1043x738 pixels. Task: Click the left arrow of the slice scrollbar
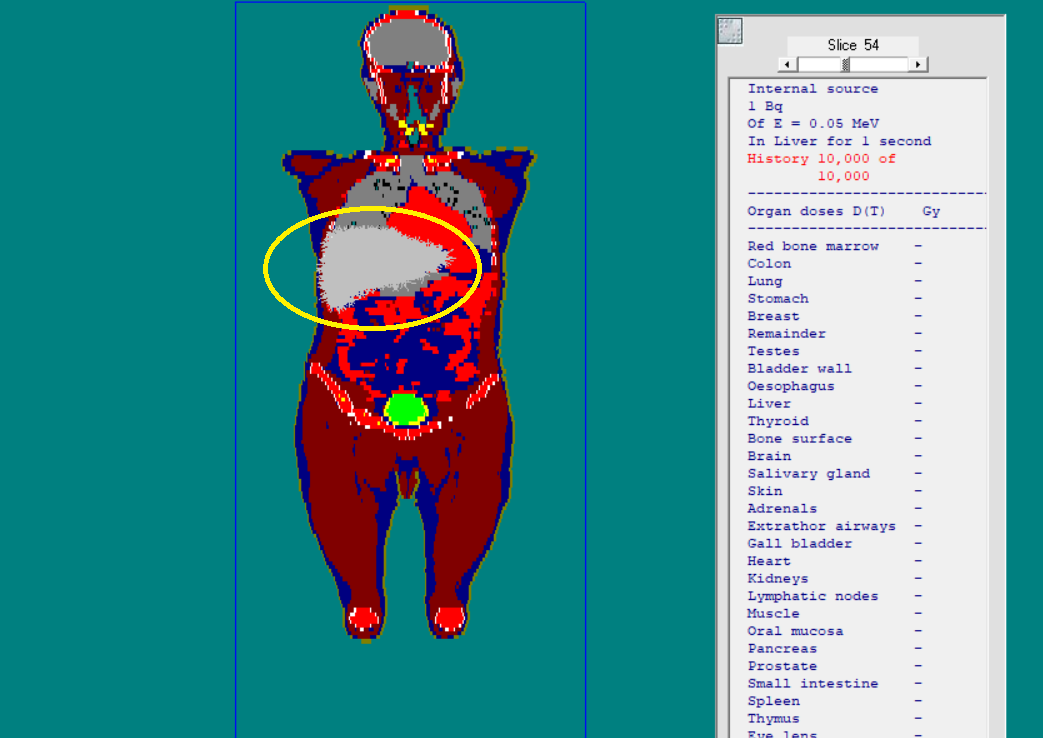point(787,64)
